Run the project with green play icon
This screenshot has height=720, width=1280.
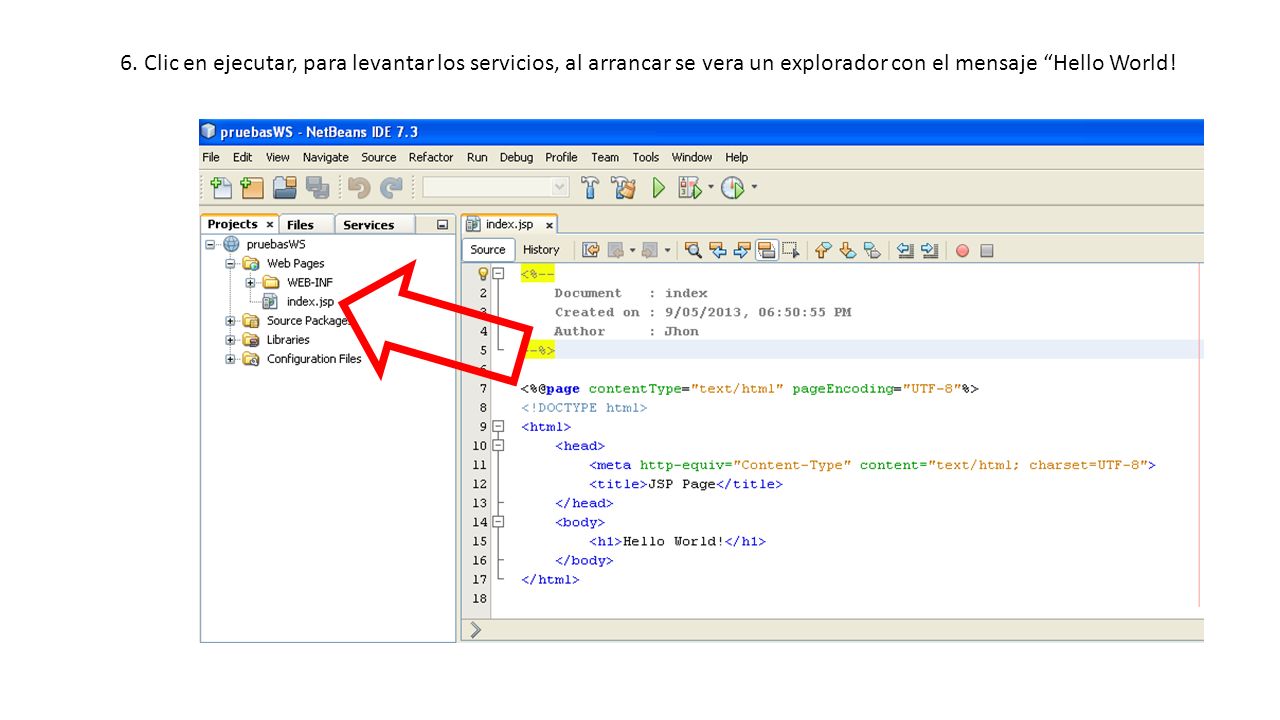[658, 187]
